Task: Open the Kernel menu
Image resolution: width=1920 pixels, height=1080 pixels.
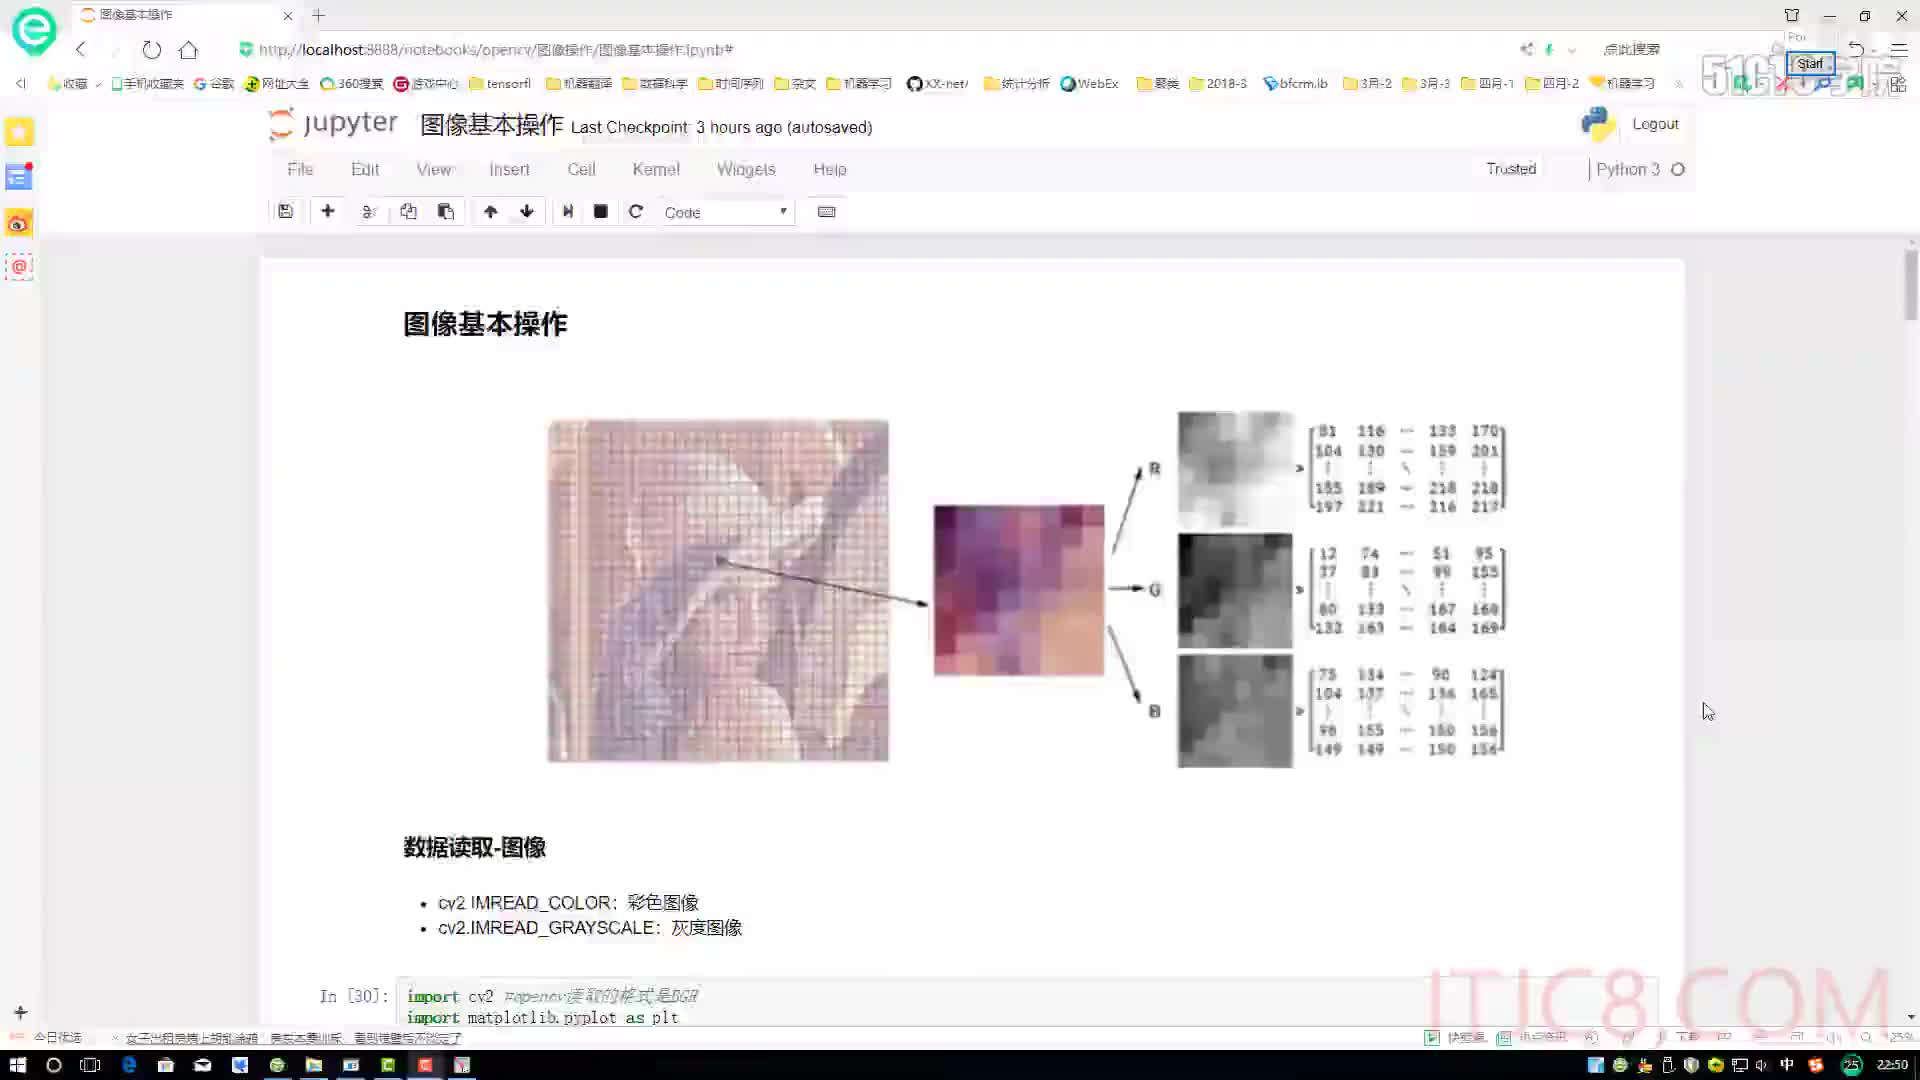Action: (656, 169)
